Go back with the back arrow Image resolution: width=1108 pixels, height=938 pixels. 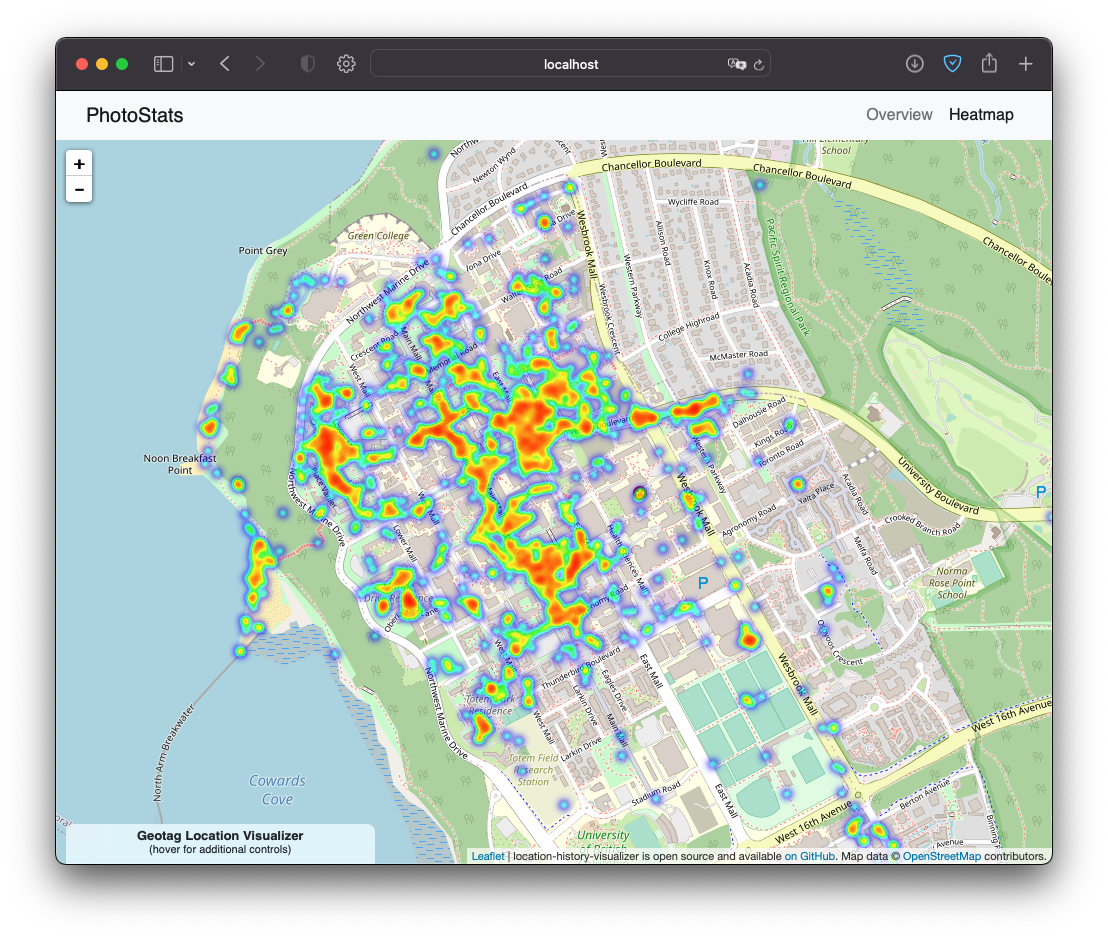(x=225, y=64)
